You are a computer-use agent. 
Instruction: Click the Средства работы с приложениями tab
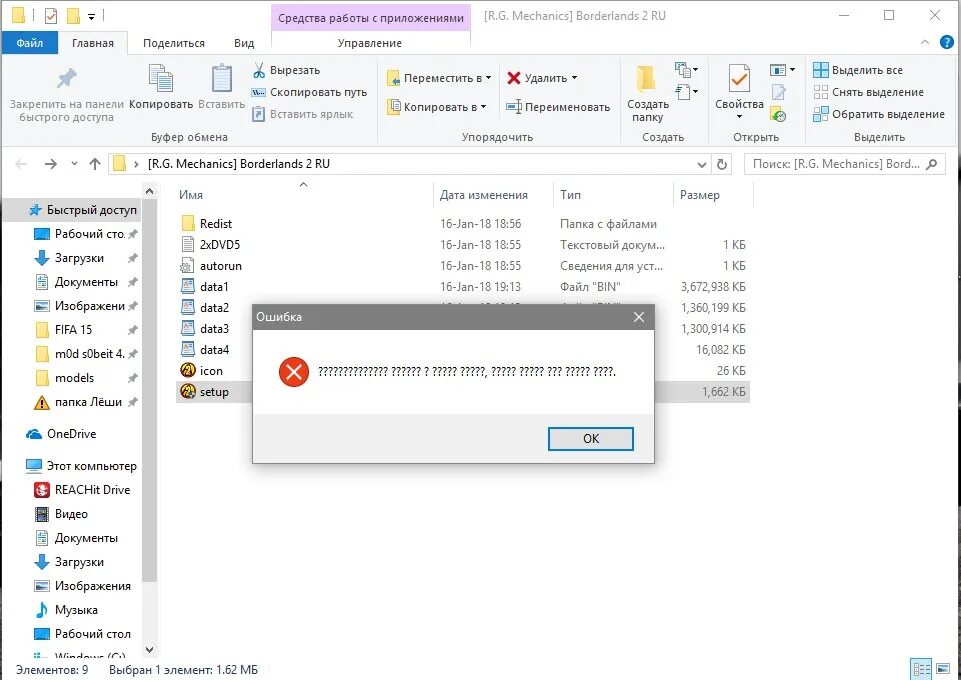[x=371, y=18]
